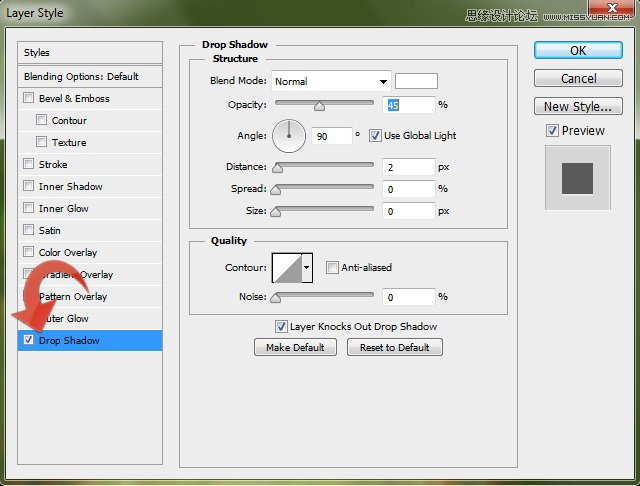Select the Outer Glow style row

click(x=90, y=319)
